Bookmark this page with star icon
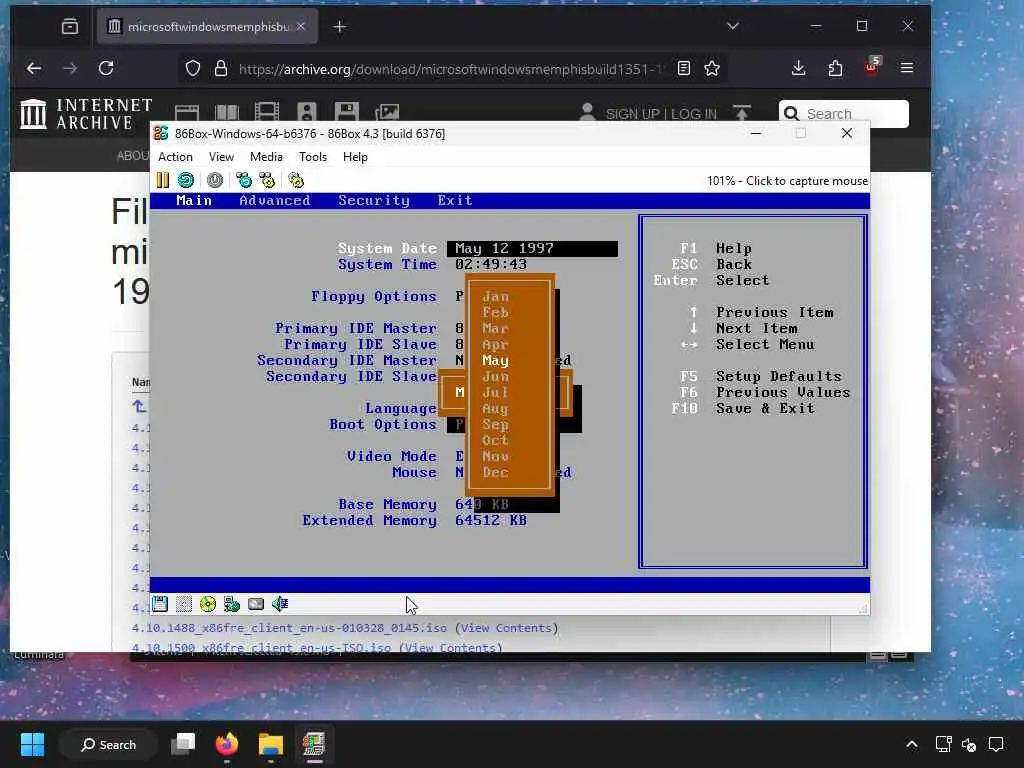This screenshot has height=768, width=1024. [712, 68]
